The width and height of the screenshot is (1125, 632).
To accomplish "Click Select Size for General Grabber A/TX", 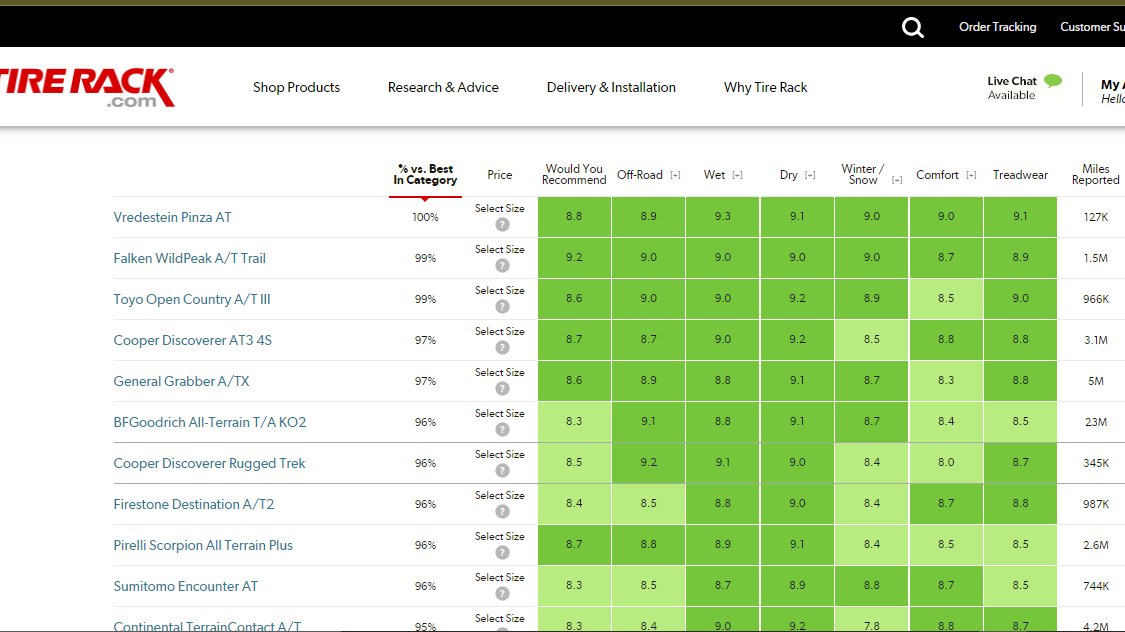I will [x=499, y=372].
